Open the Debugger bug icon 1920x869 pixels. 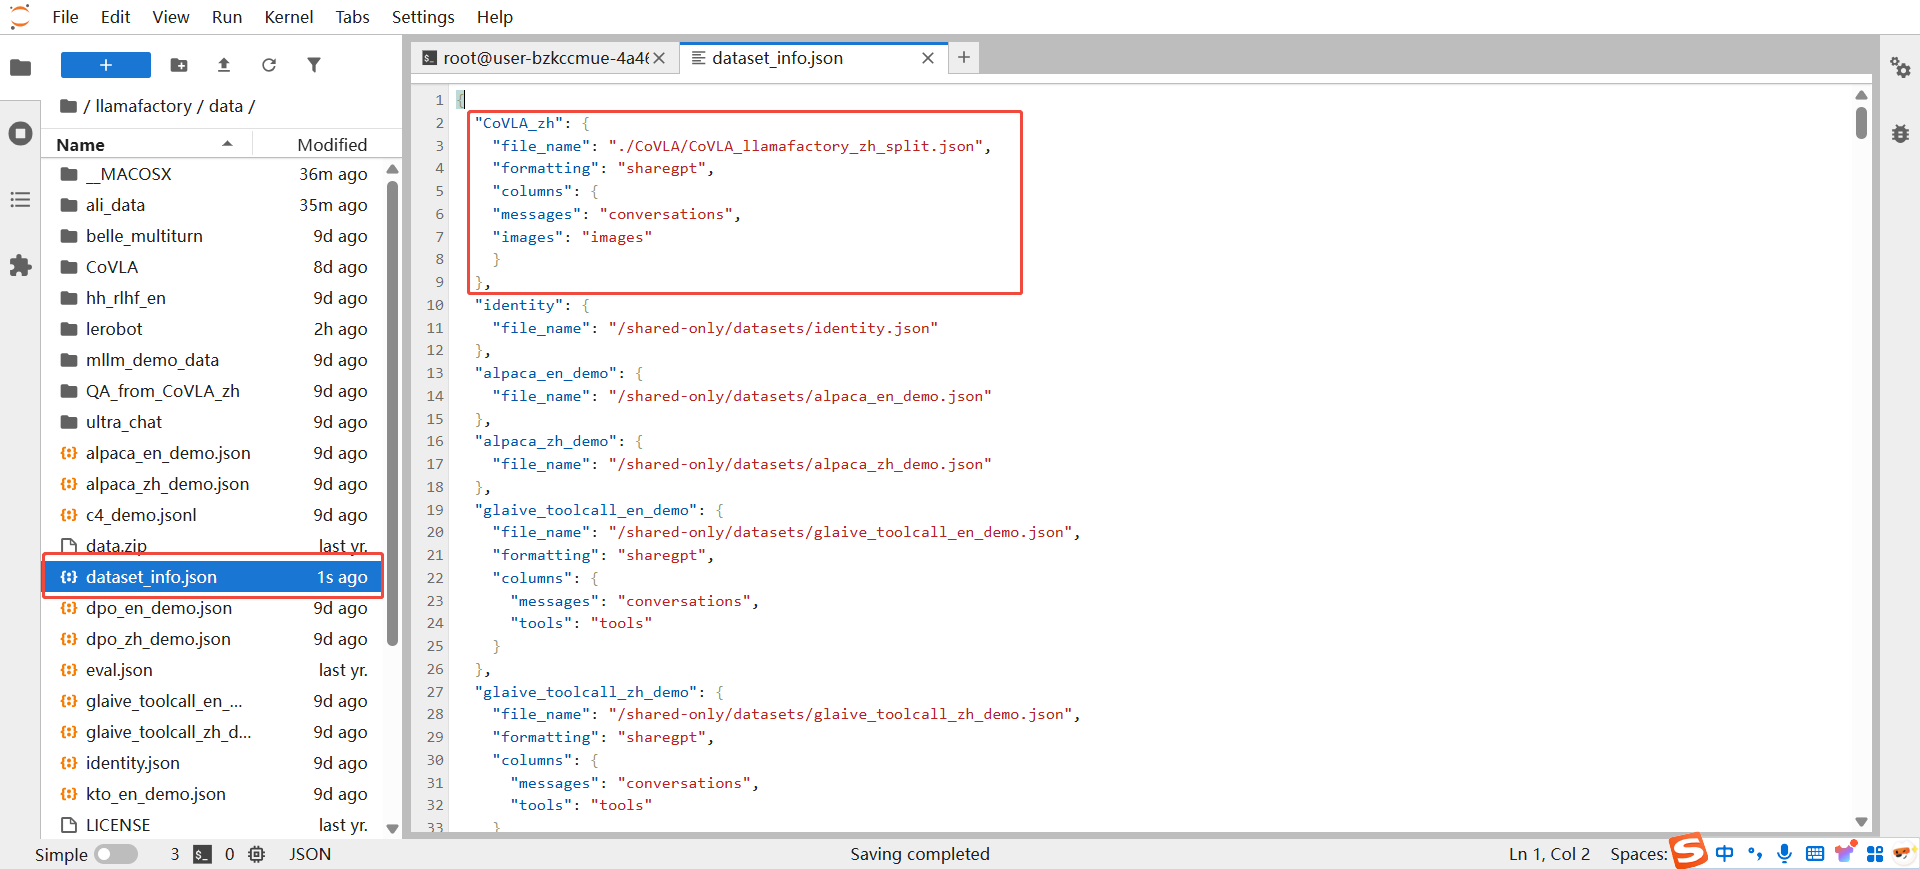coord(1900,134)
